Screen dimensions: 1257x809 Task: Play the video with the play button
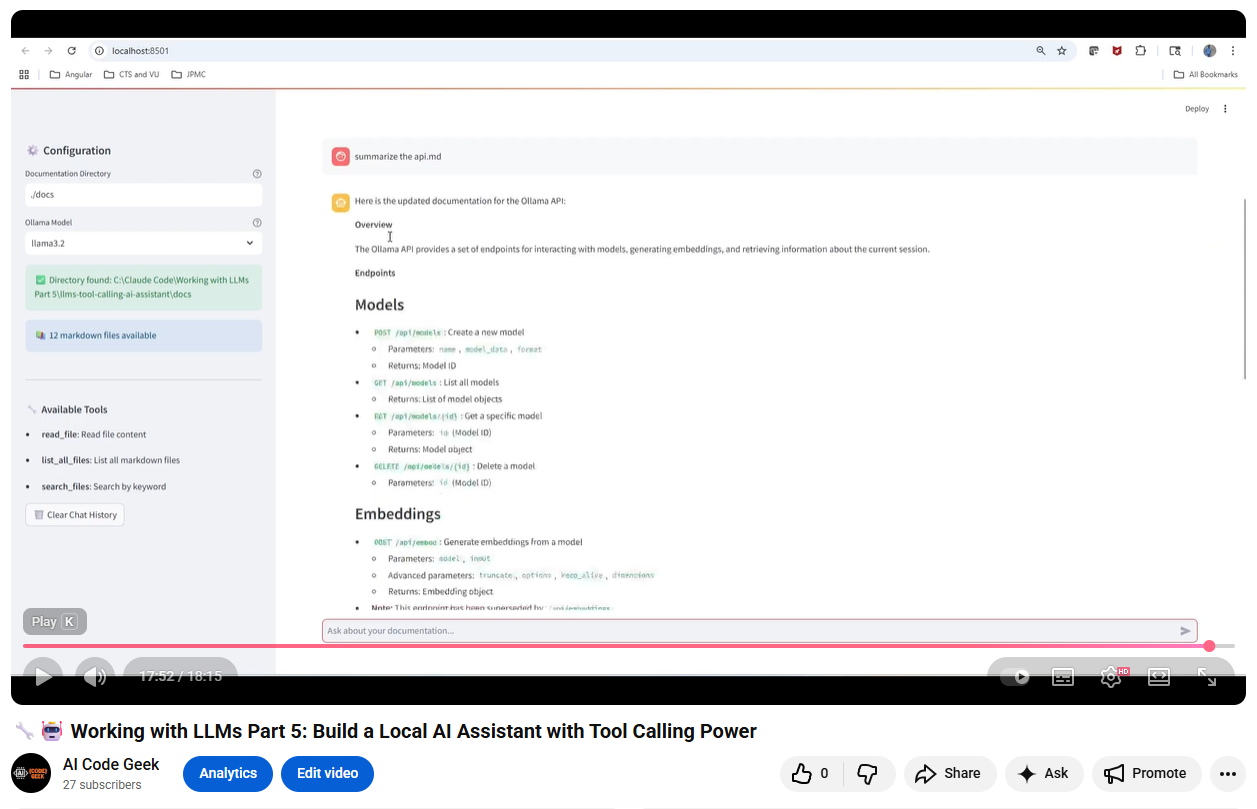point(43,677)
